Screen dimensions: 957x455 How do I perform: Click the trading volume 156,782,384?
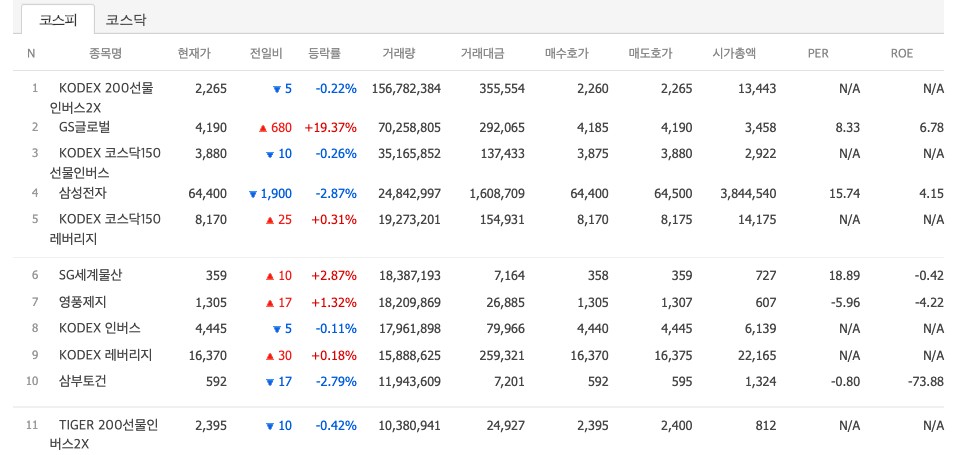point(406,89)
